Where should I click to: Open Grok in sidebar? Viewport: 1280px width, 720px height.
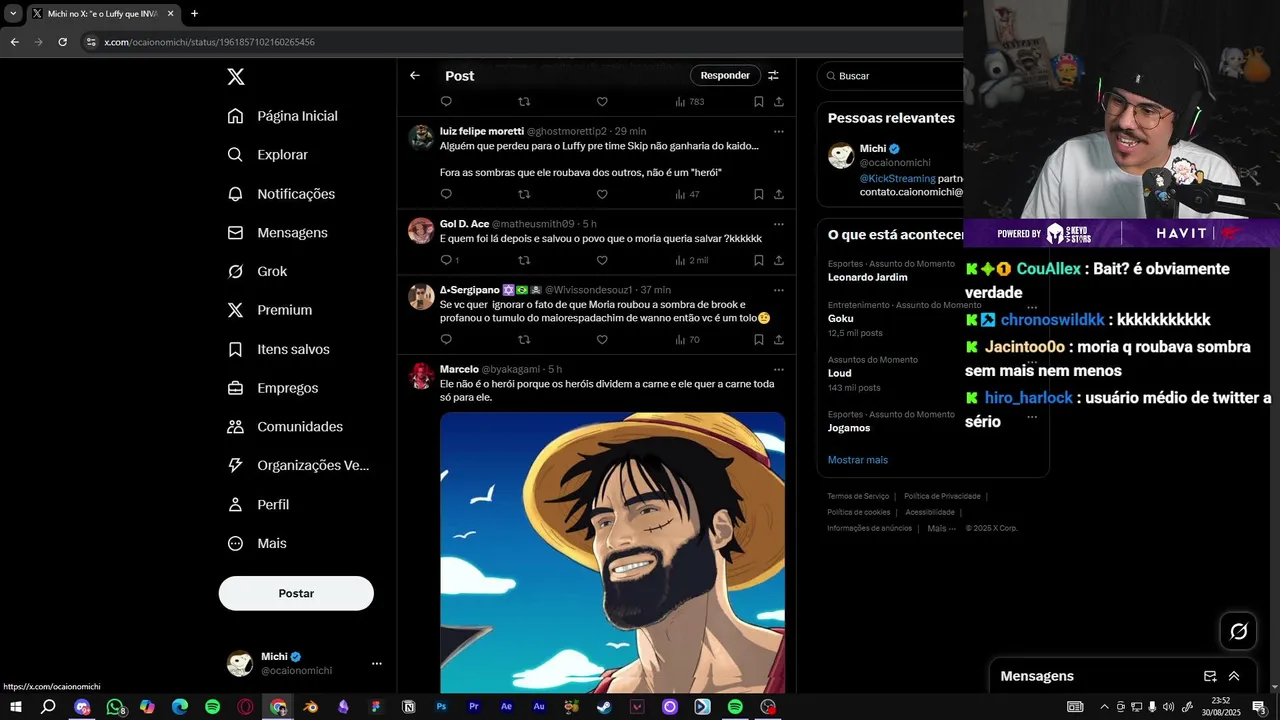pos(257,271)
